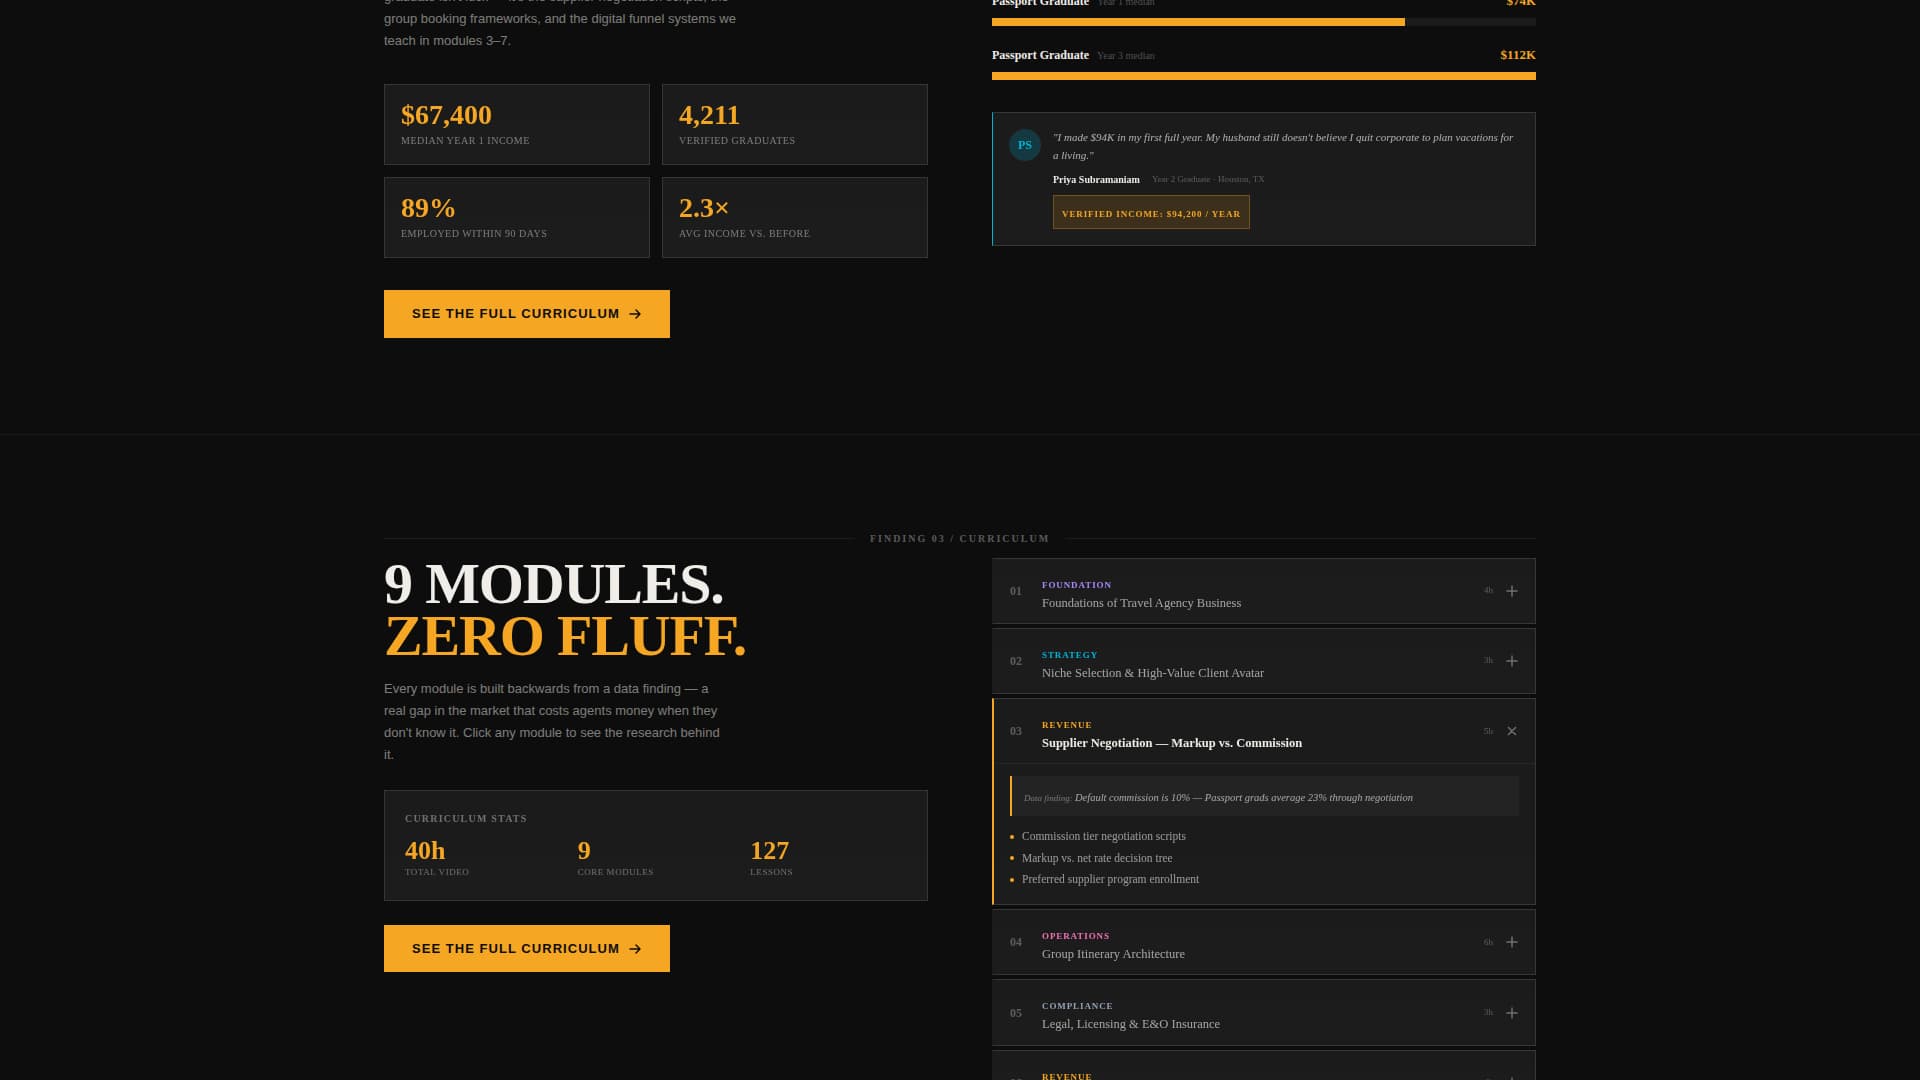The height and width of the screenshot is (1080, 1920).
Task: Click the 127 lessons curriculum stat
Action: click(x=771, y=857)
